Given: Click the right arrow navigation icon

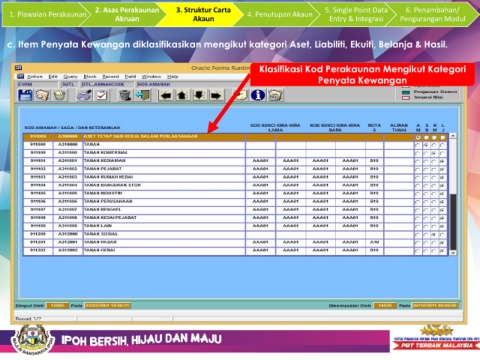Looking at the screenshot, I should (216, 96).
